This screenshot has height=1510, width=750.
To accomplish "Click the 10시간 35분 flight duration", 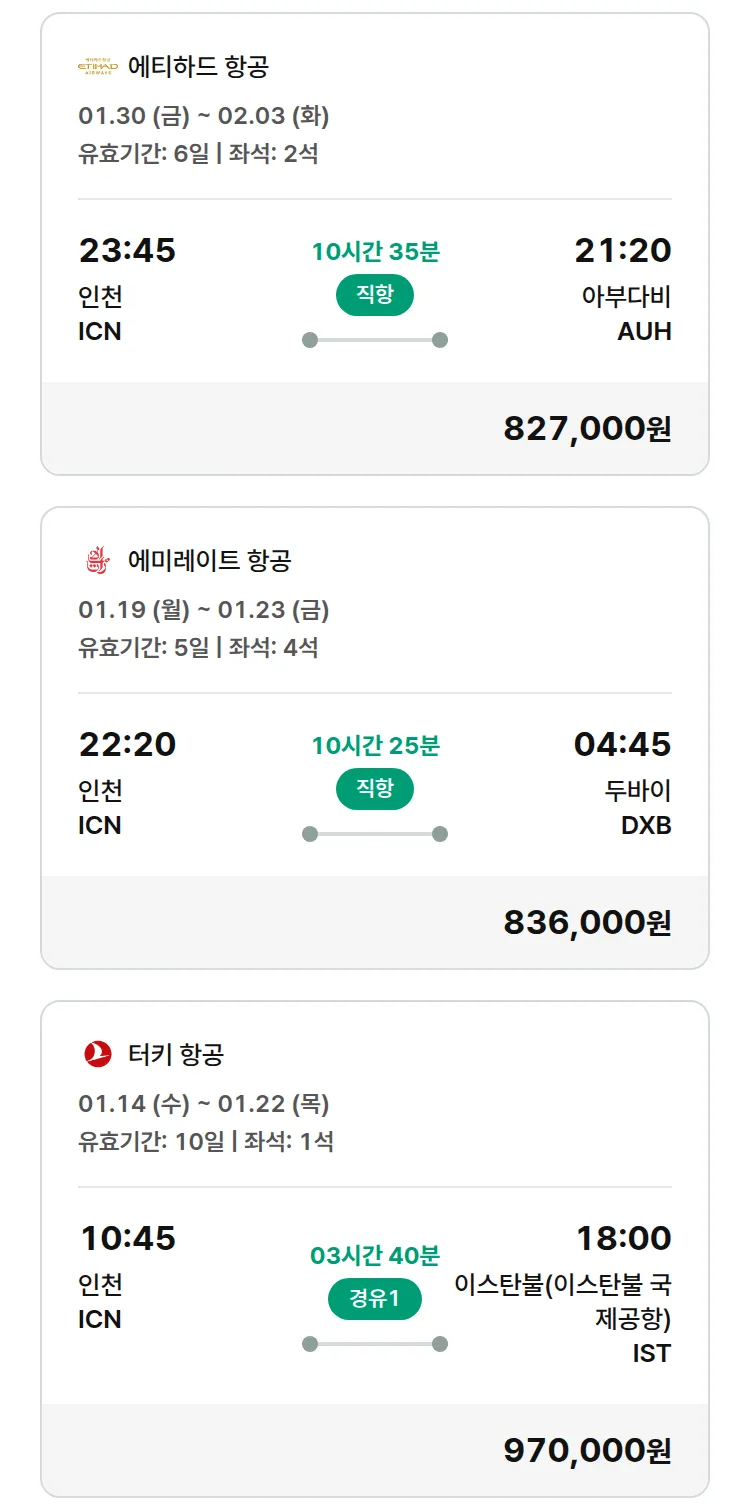I will 375,252.
